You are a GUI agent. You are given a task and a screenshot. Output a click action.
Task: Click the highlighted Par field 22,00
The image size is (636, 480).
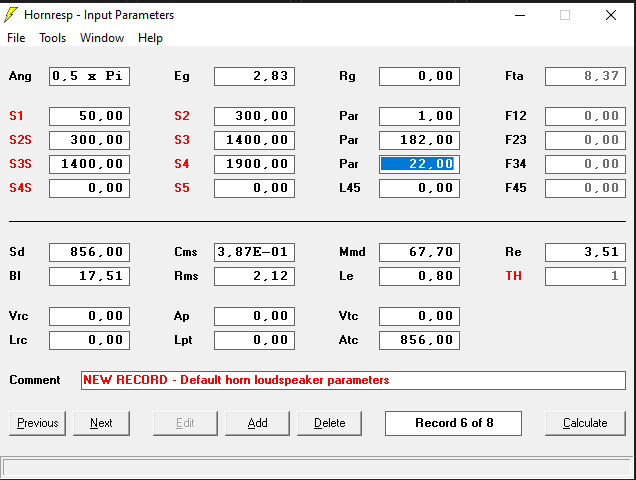419,164
